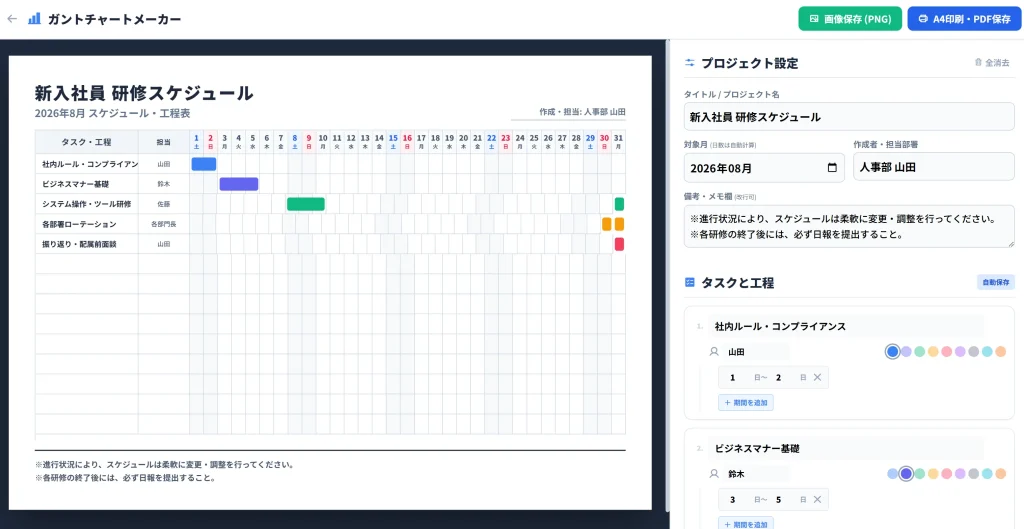Click the back arrow beside ガントチャートメーカー
The height and width of the screenshot is (529, 1024).
[x=12, y=19]
